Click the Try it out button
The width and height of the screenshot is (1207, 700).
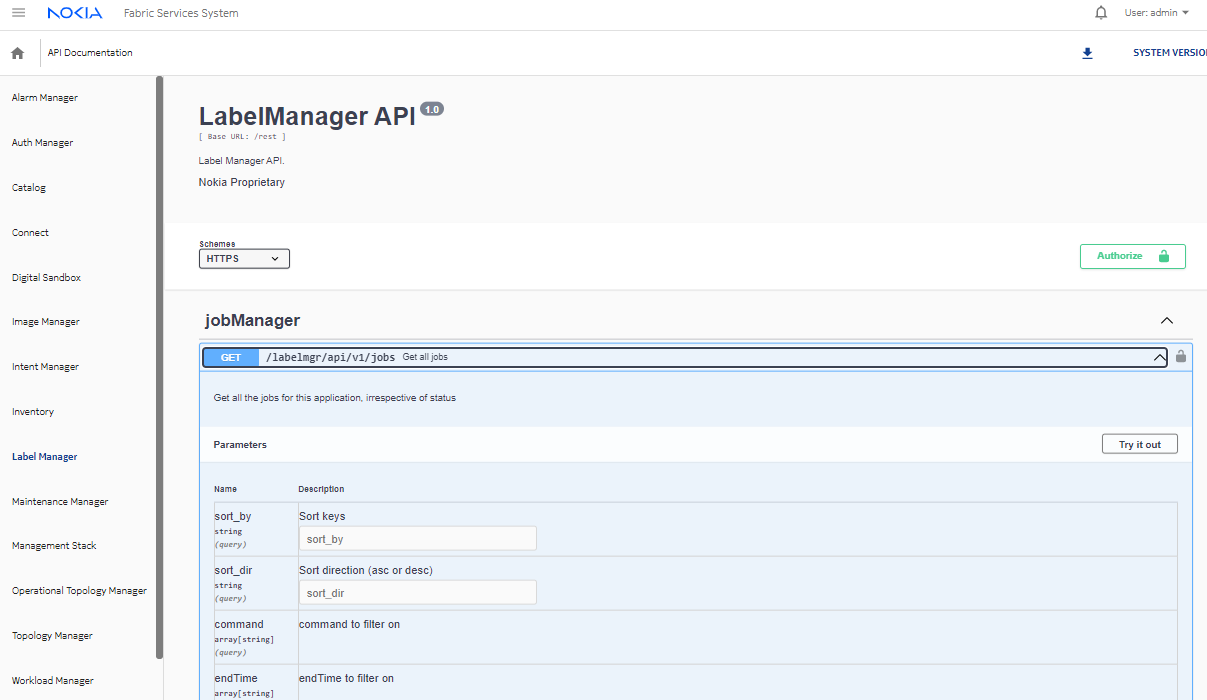pos(1140,444)
